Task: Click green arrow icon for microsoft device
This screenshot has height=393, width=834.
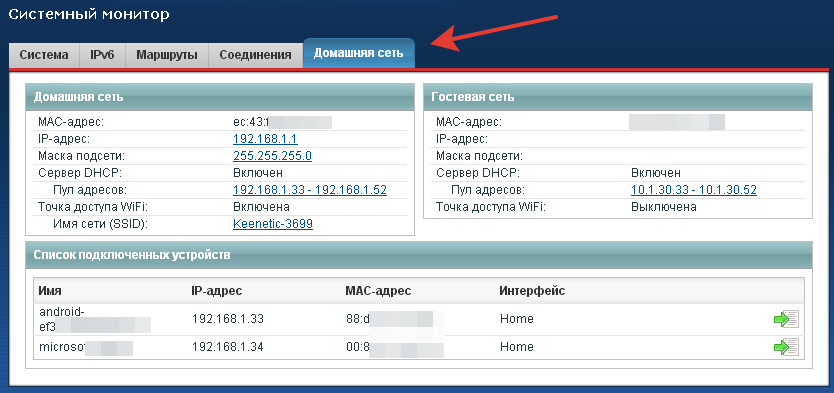Action: pos(786,347)
